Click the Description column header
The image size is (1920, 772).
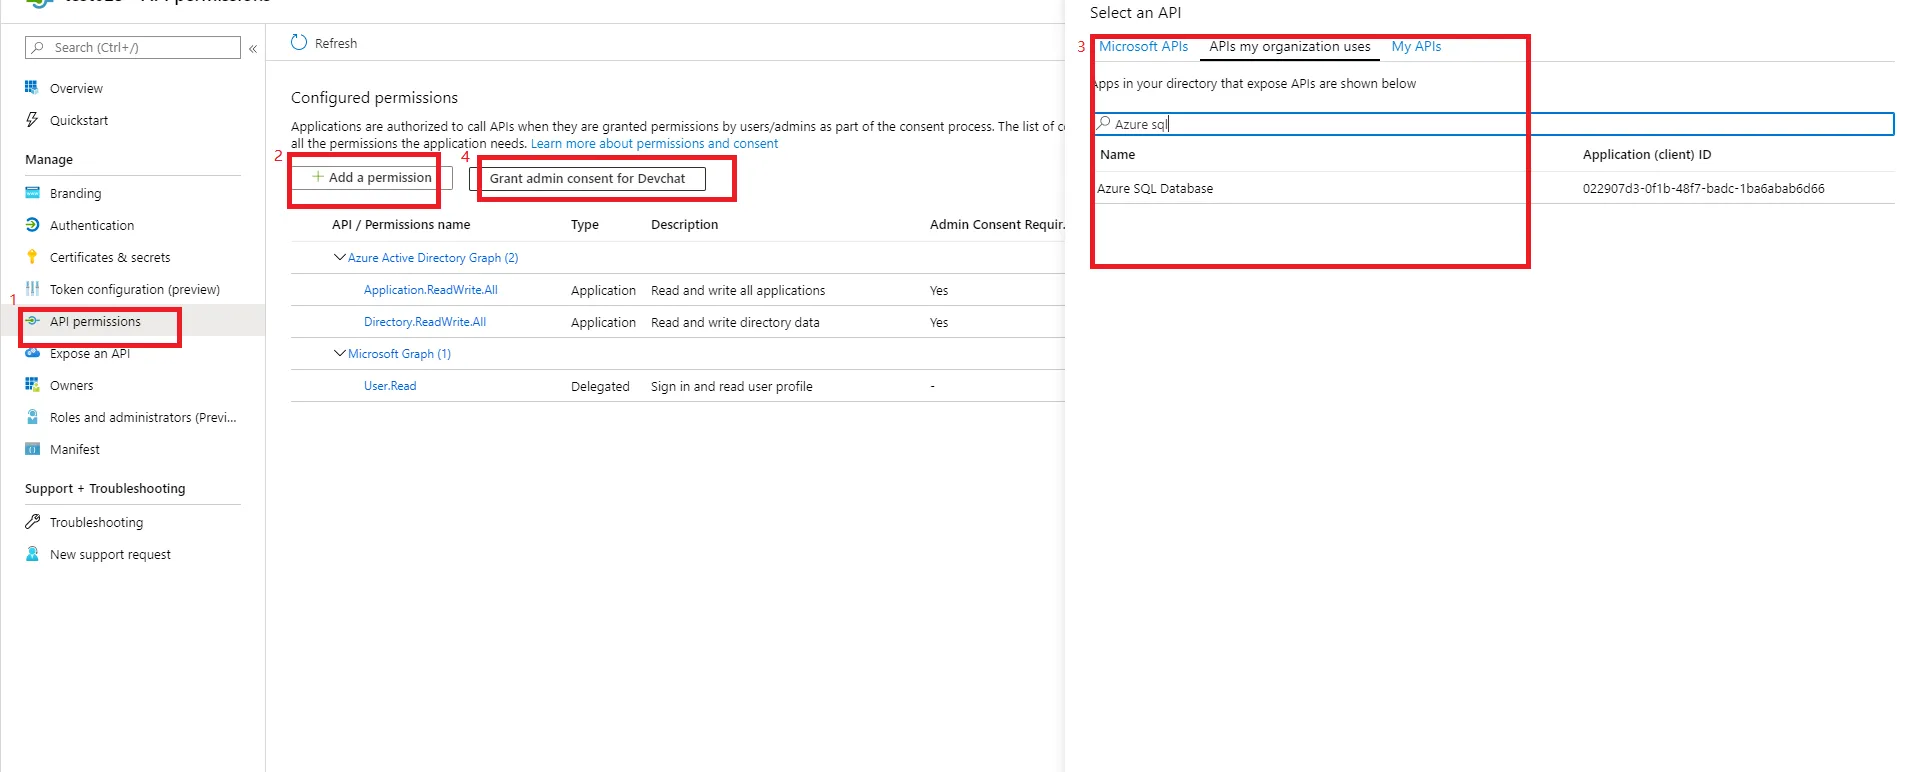tap(684, 224)
